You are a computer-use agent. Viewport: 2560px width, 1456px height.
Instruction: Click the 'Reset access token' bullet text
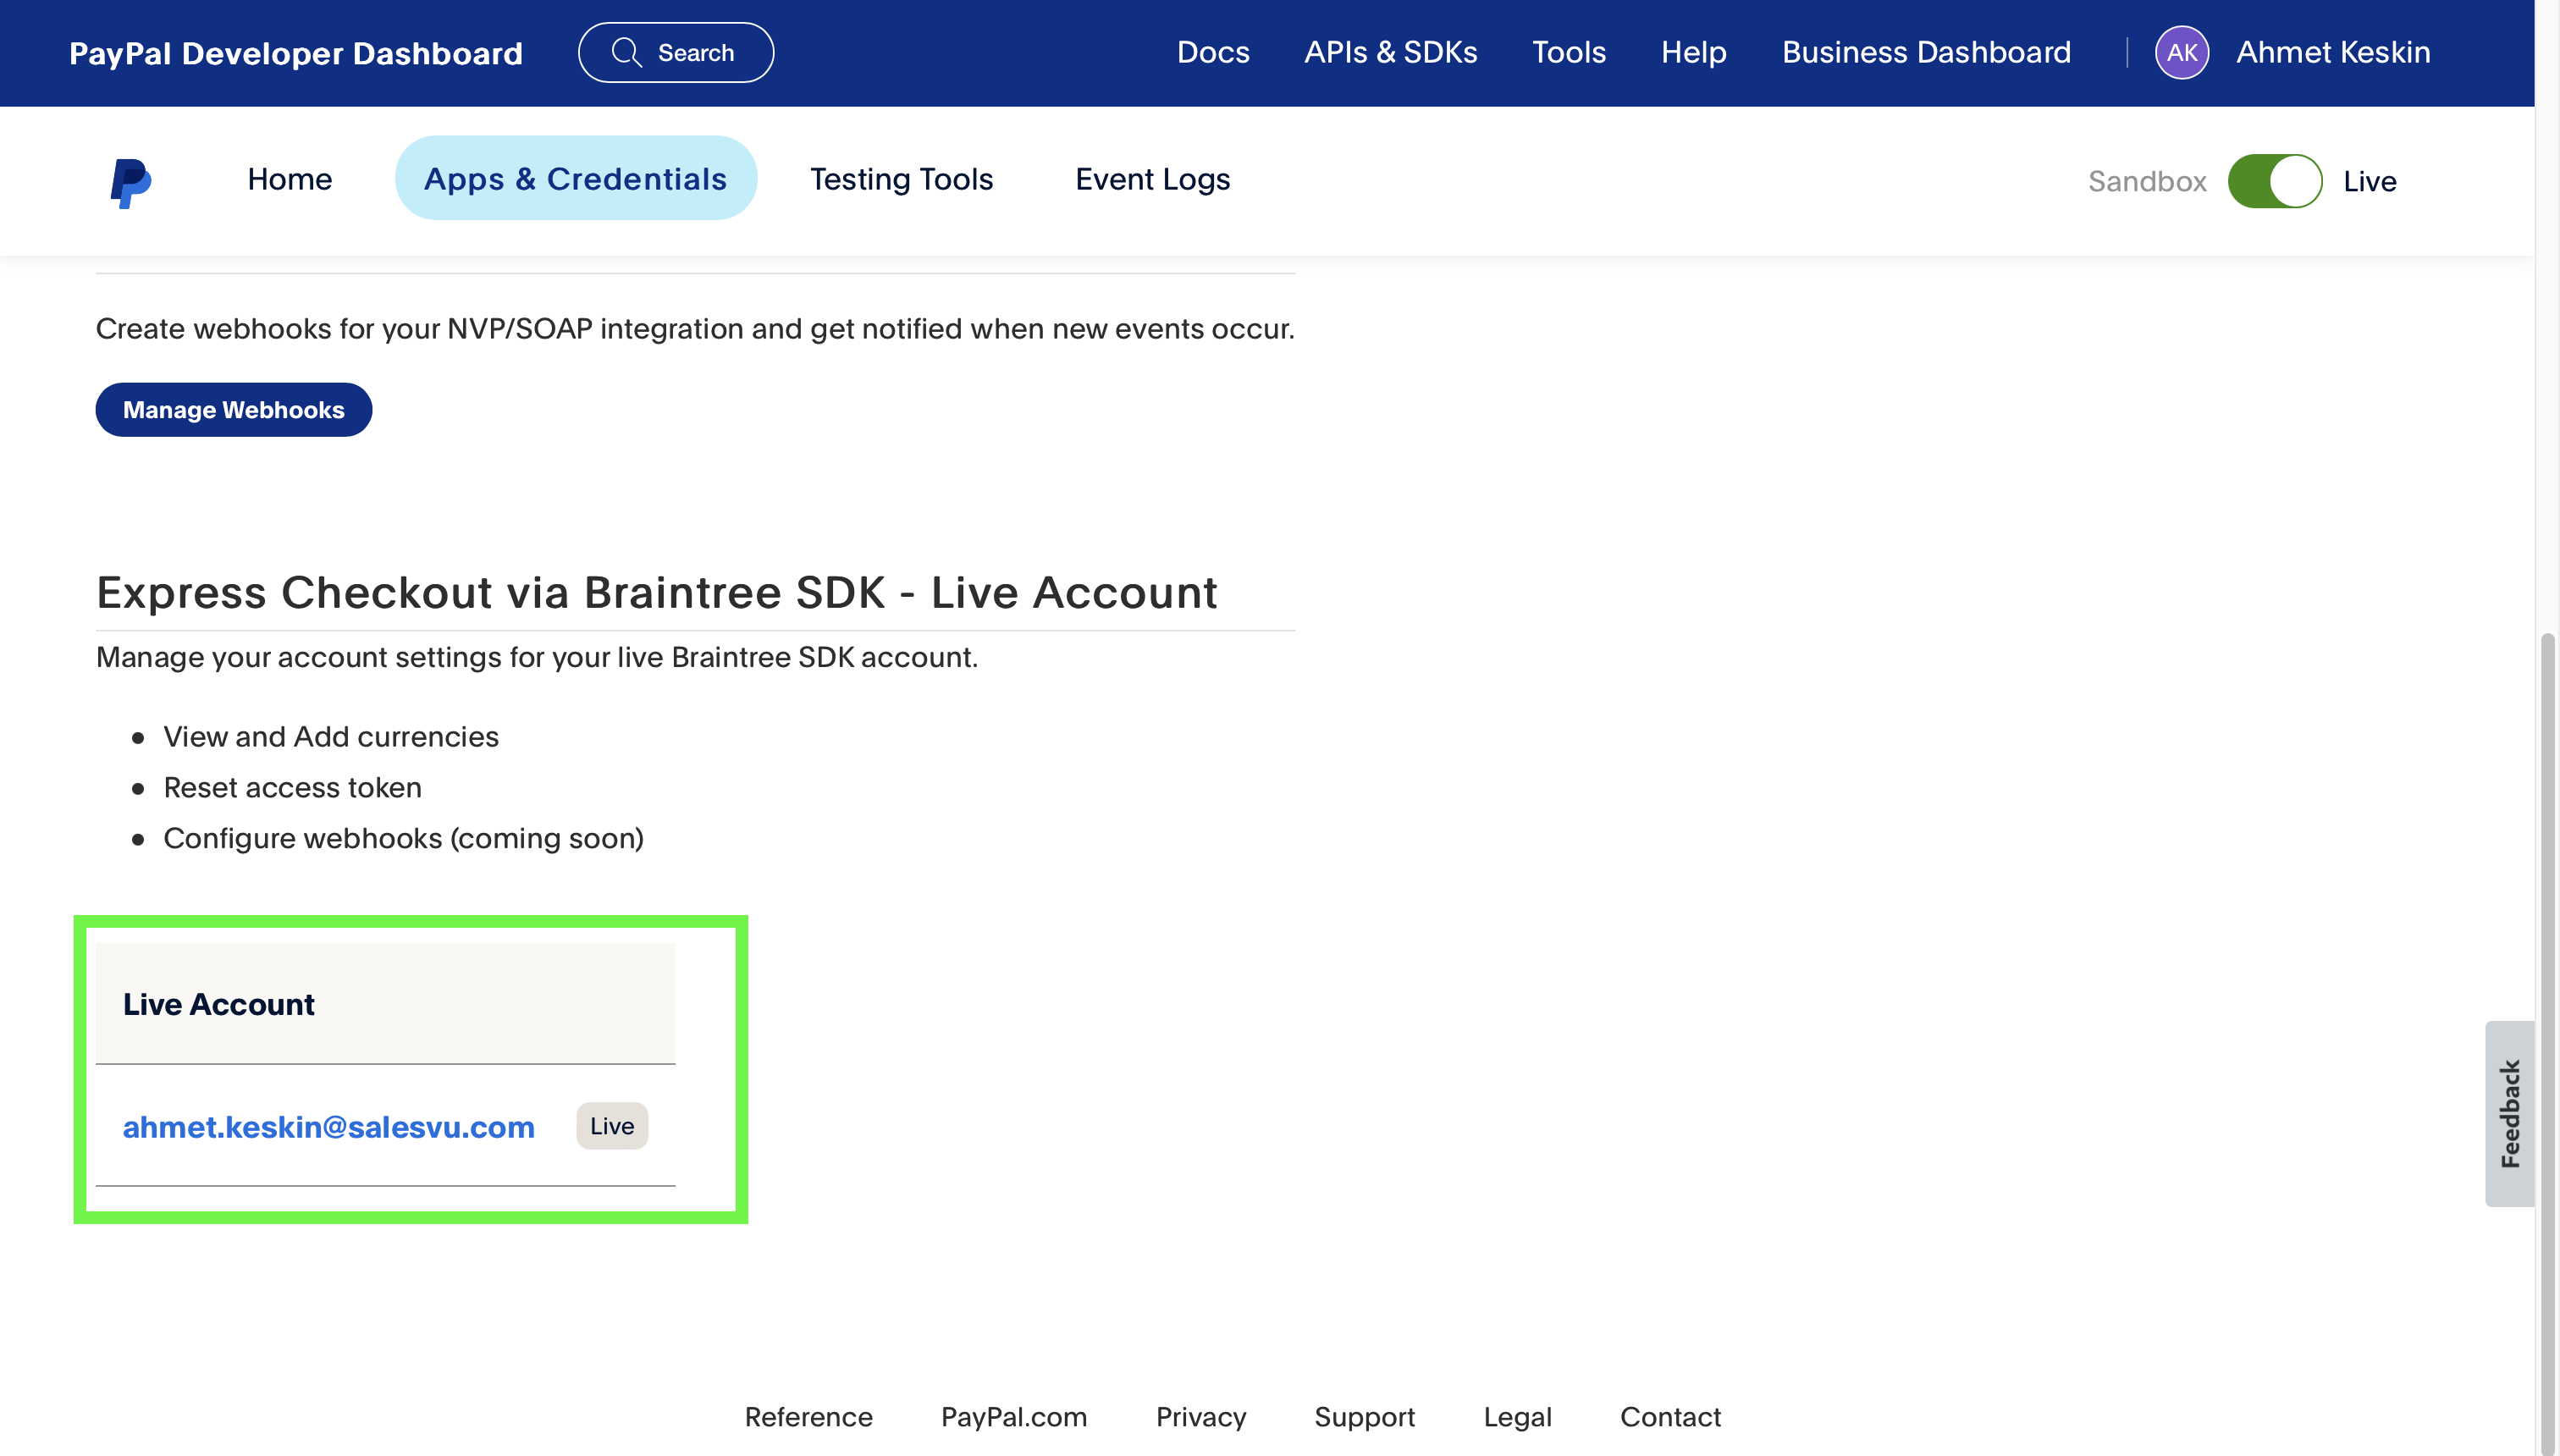[x=293, y=788]
